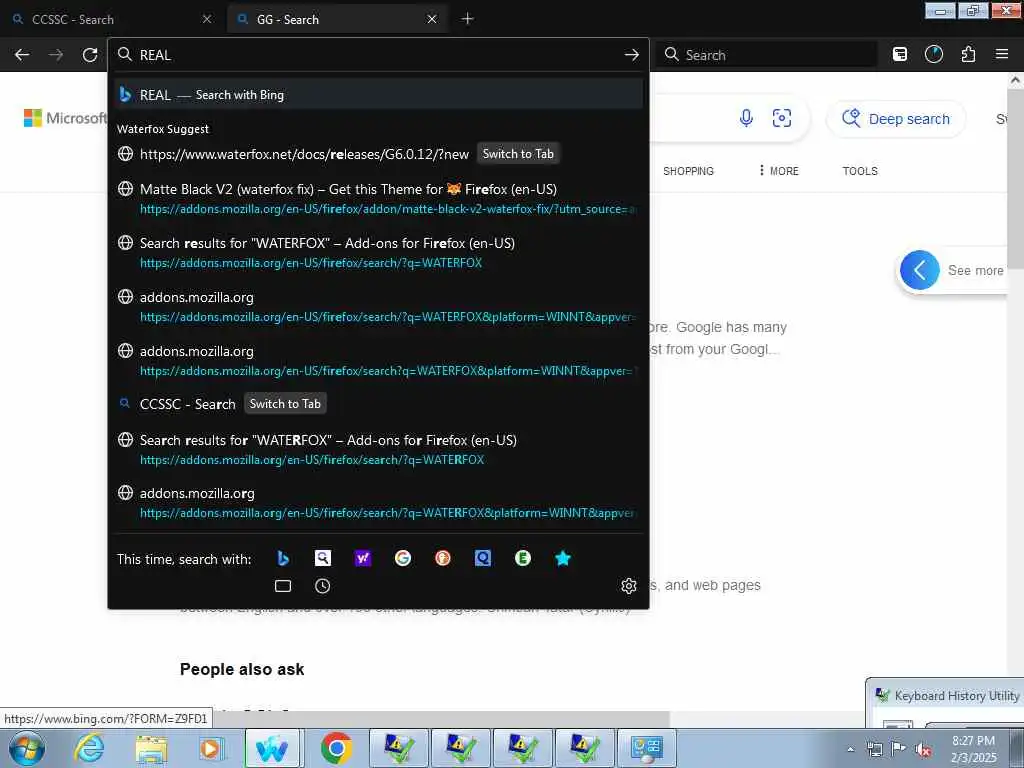Open Windows Explorer folder in taskbar
Image resolution: width=1024 pixels, height=768 pixels.
pyautogui.click(x=151, y=748)
